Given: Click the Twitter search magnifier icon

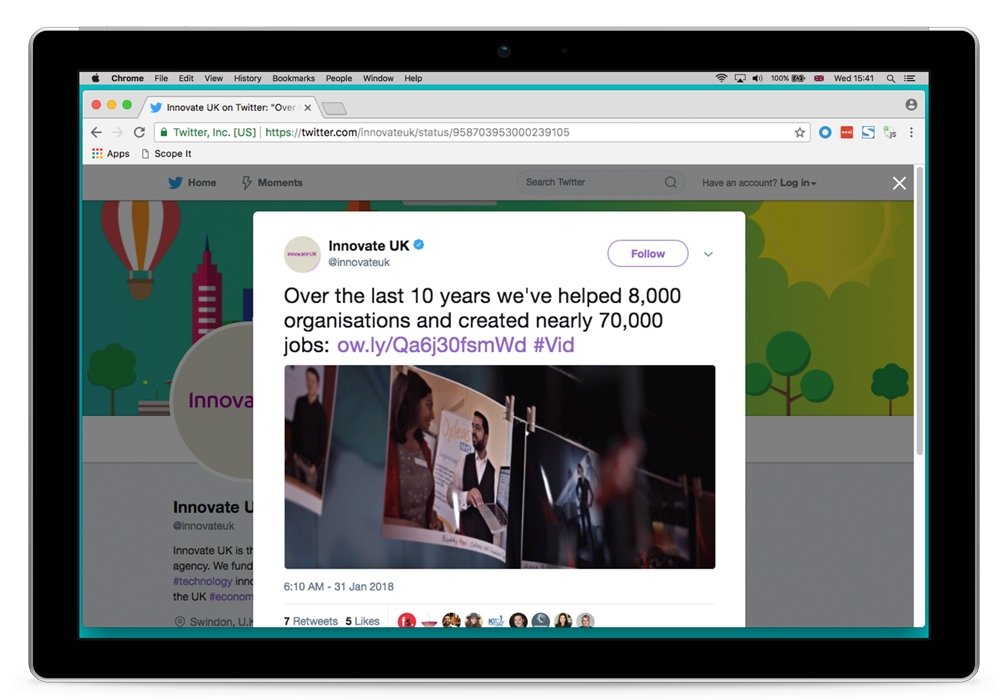Looking at the screenshot, I should coord(670,182).
